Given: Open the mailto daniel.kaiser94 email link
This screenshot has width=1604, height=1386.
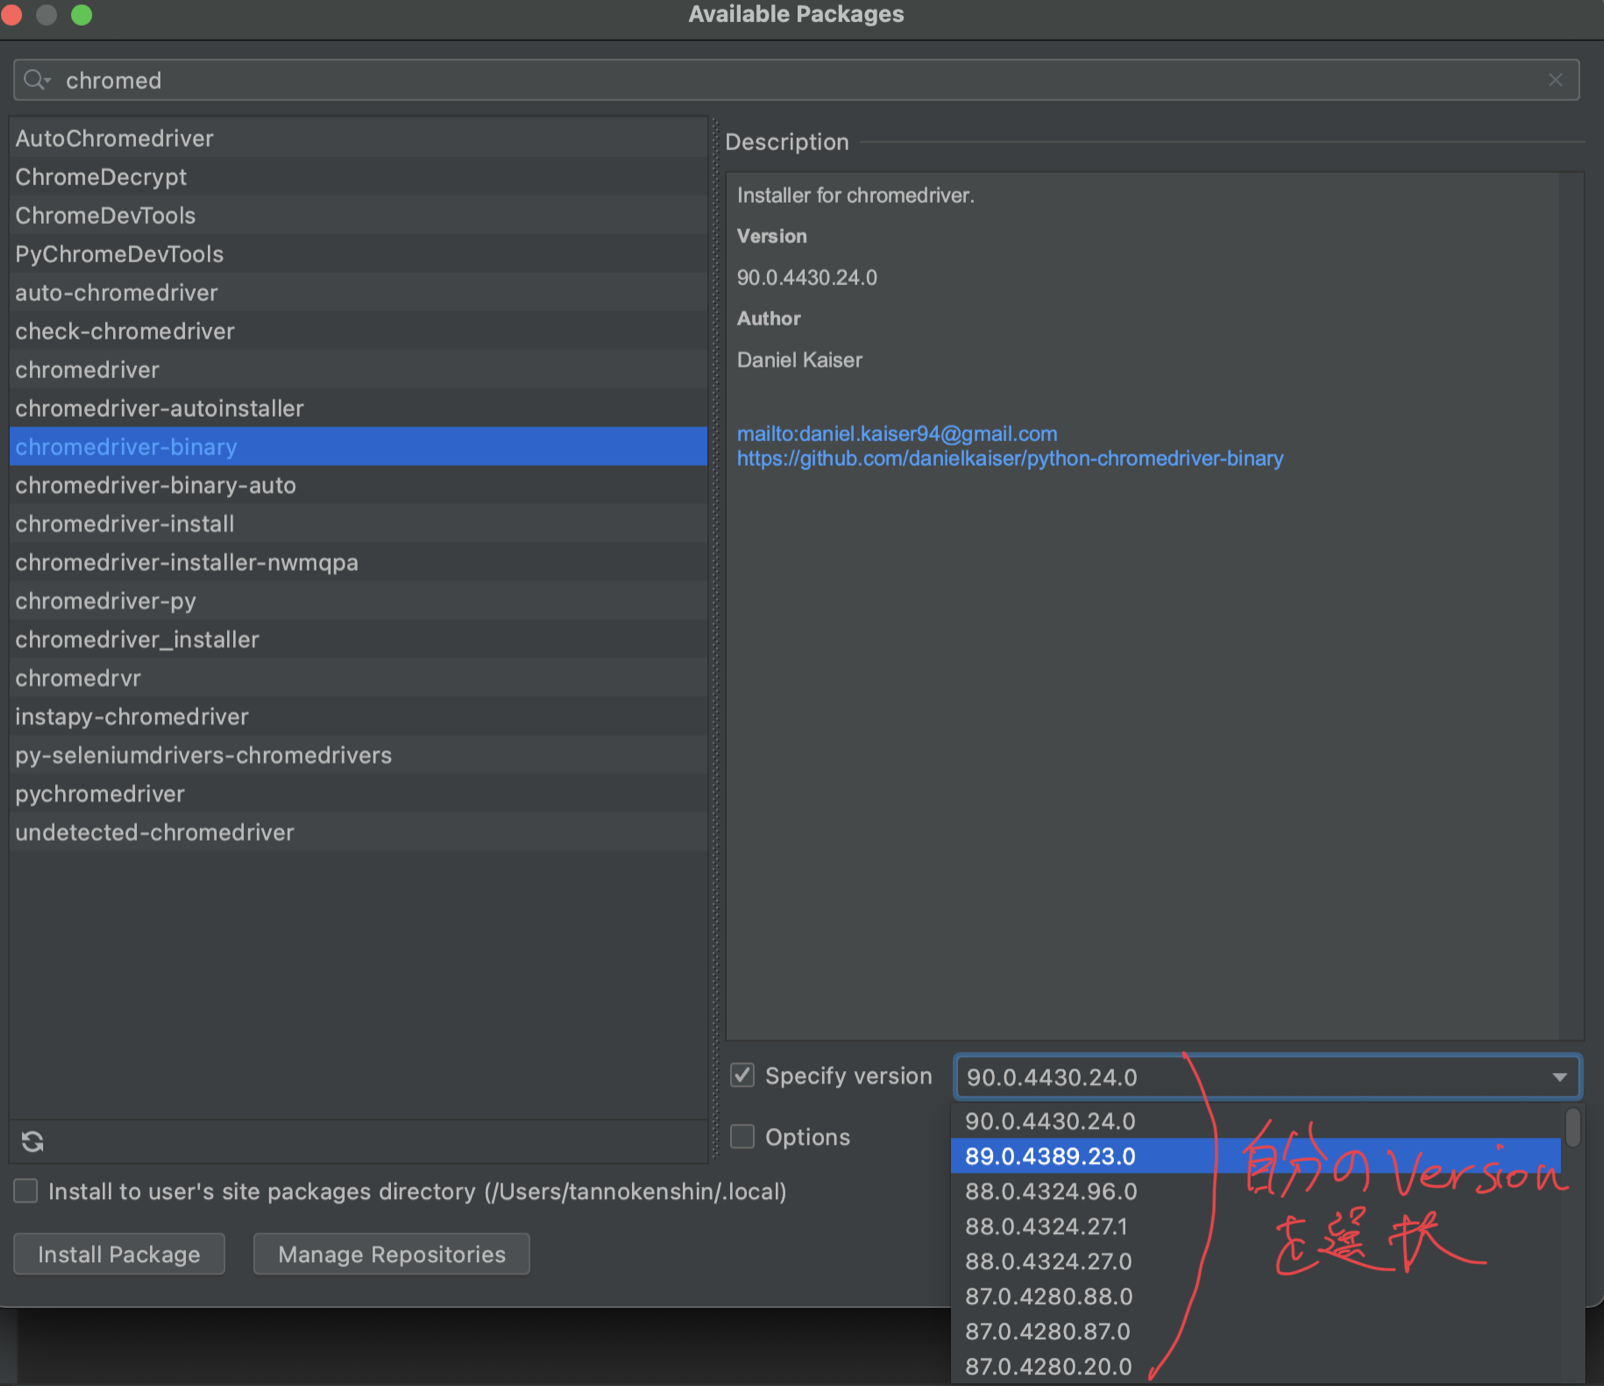Looking at the screenshot, I should [x=897, y=433].
